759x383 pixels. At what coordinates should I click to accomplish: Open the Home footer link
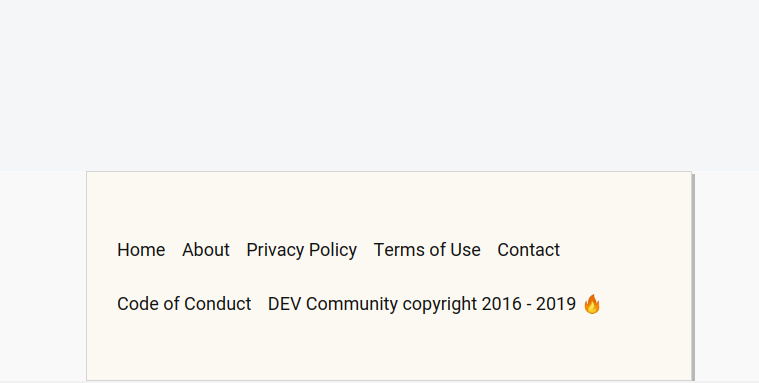coord(141,250)
